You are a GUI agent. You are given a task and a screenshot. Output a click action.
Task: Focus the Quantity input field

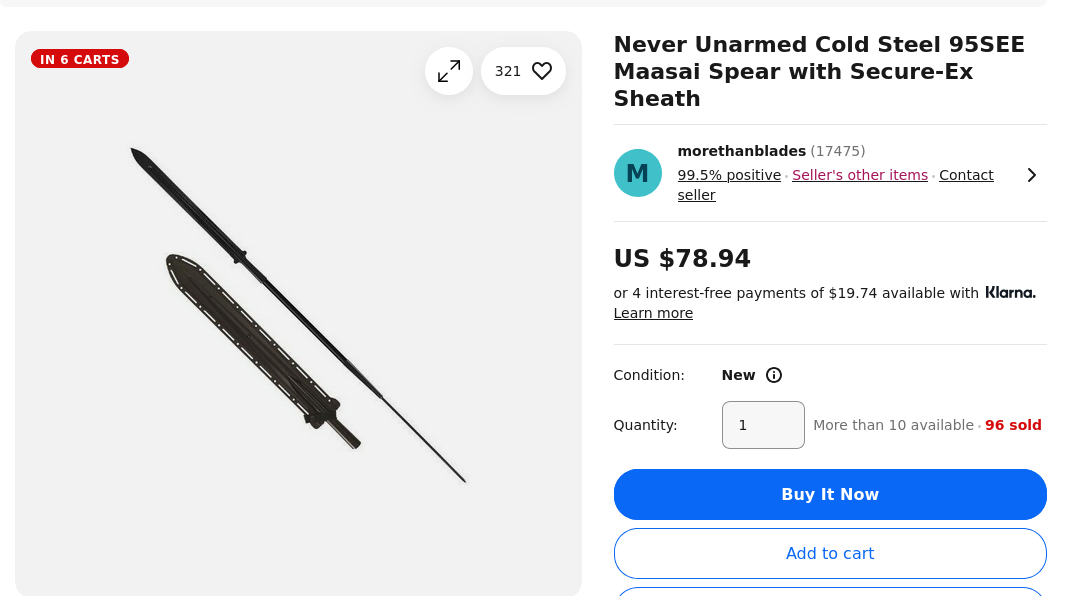click(763, 425)
